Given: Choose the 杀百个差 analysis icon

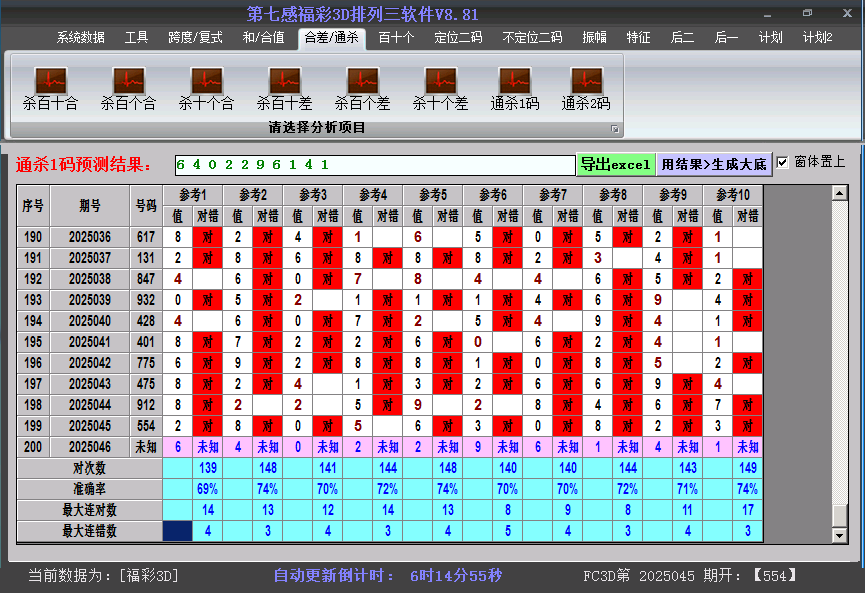Looking at the screenshot, I should point(362,88).
